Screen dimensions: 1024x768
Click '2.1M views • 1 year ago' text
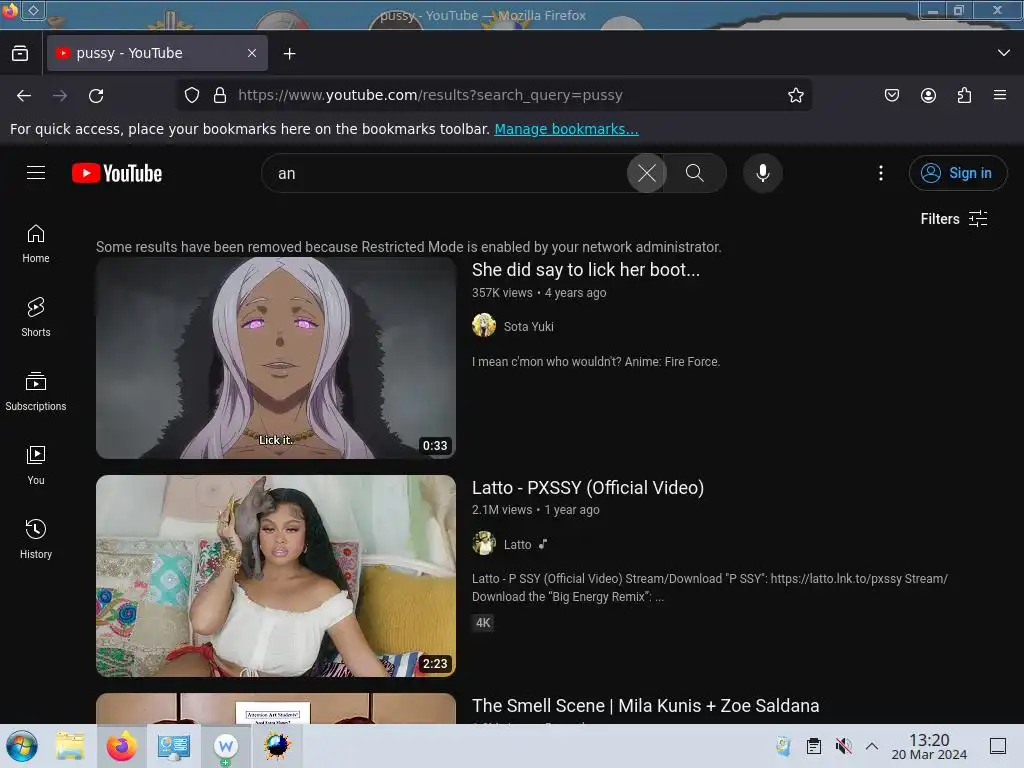tap(536, 510)
